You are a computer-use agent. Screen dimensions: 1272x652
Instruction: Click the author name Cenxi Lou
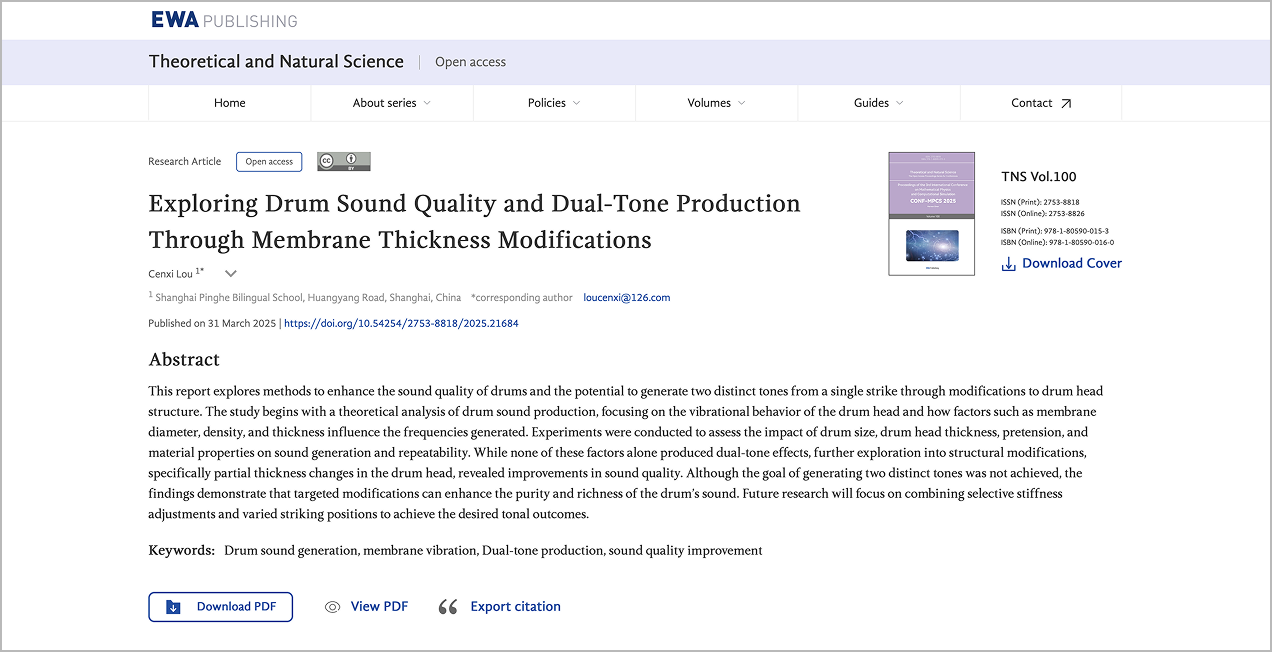[171, 274]
